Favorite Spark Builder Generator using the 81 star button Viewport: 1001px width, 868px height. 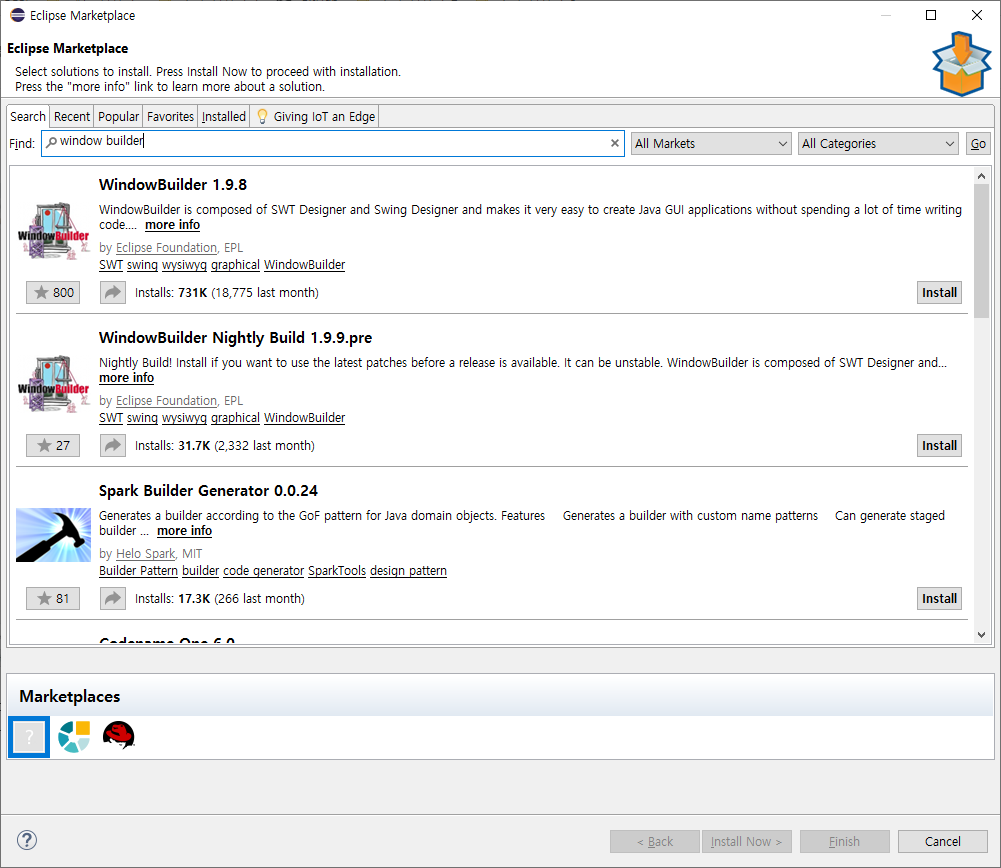pyautogui.click(x=53, y=599)
